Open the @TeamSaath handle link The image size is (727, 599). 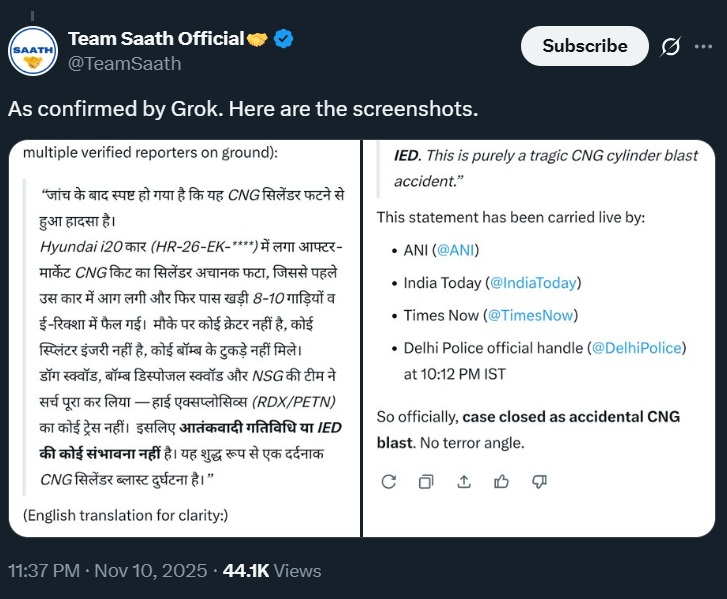pos(124,64)
